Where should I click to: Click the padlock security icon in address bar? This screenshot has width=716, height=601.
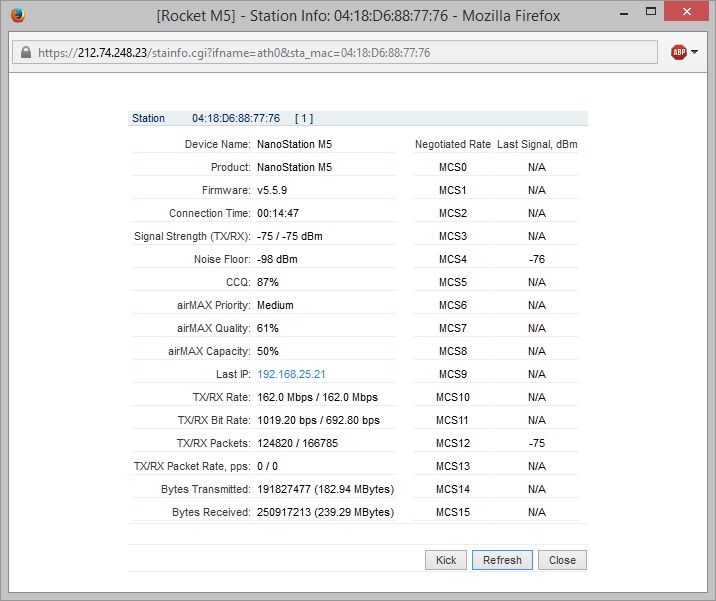click(26, 53)
